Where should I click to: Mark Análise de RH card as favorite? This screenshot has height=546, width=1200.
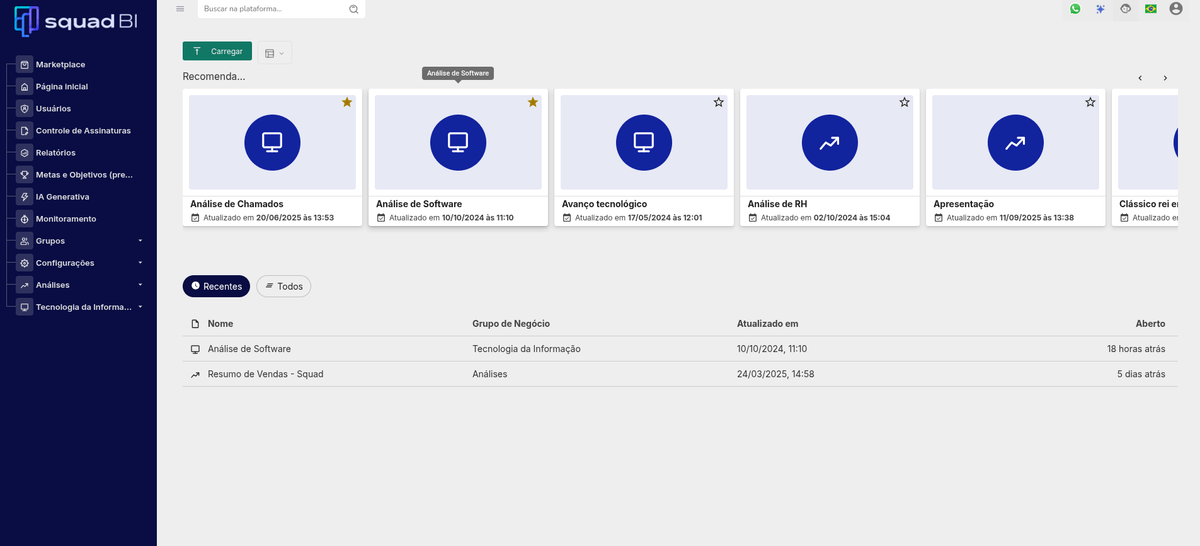pyautogui.click(x=904, y=102)
